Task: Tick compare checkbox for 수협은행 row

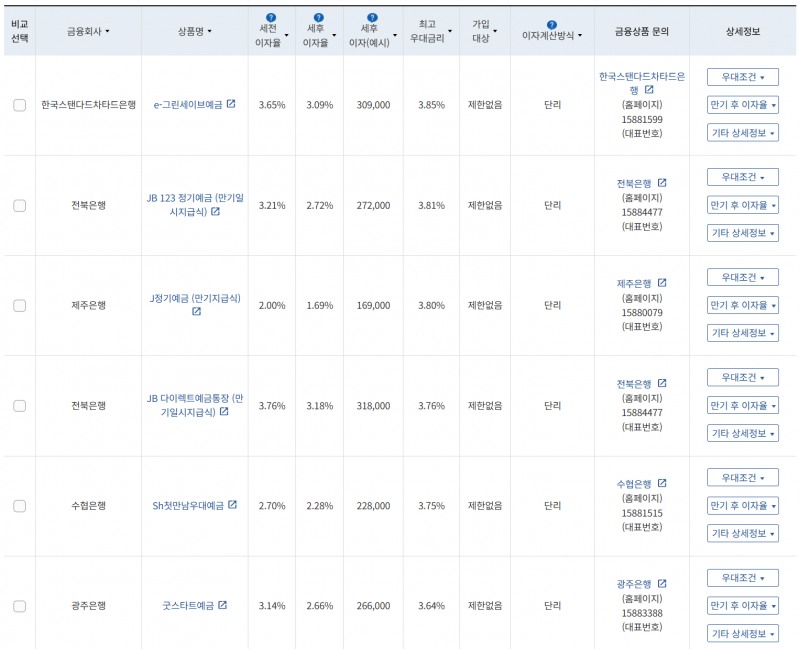Action: pyautogui.click(x=19, y=506)
